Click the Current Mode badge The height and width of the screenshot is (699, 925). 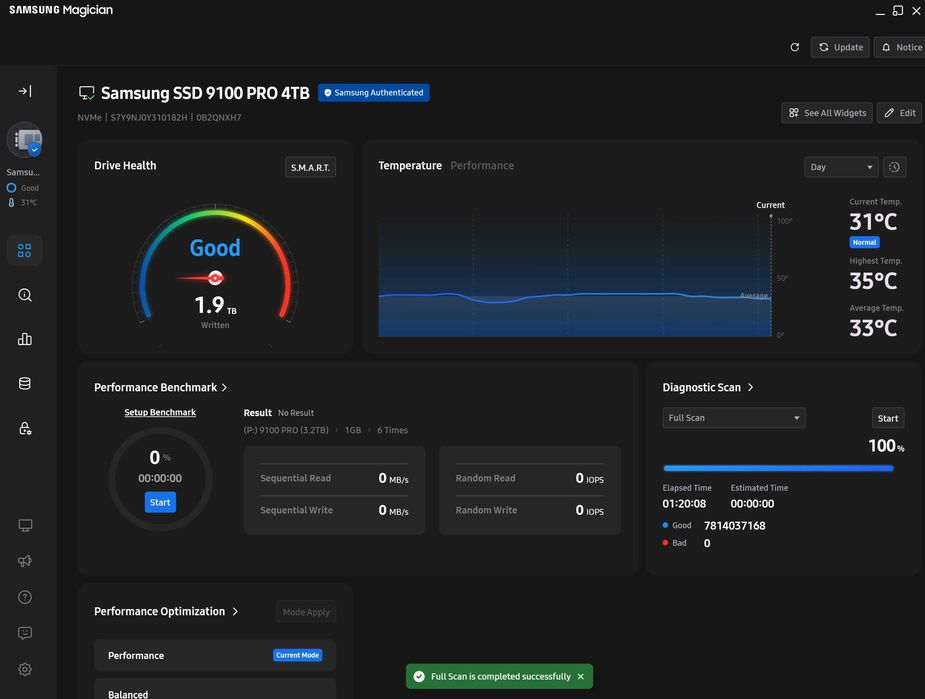297,655
